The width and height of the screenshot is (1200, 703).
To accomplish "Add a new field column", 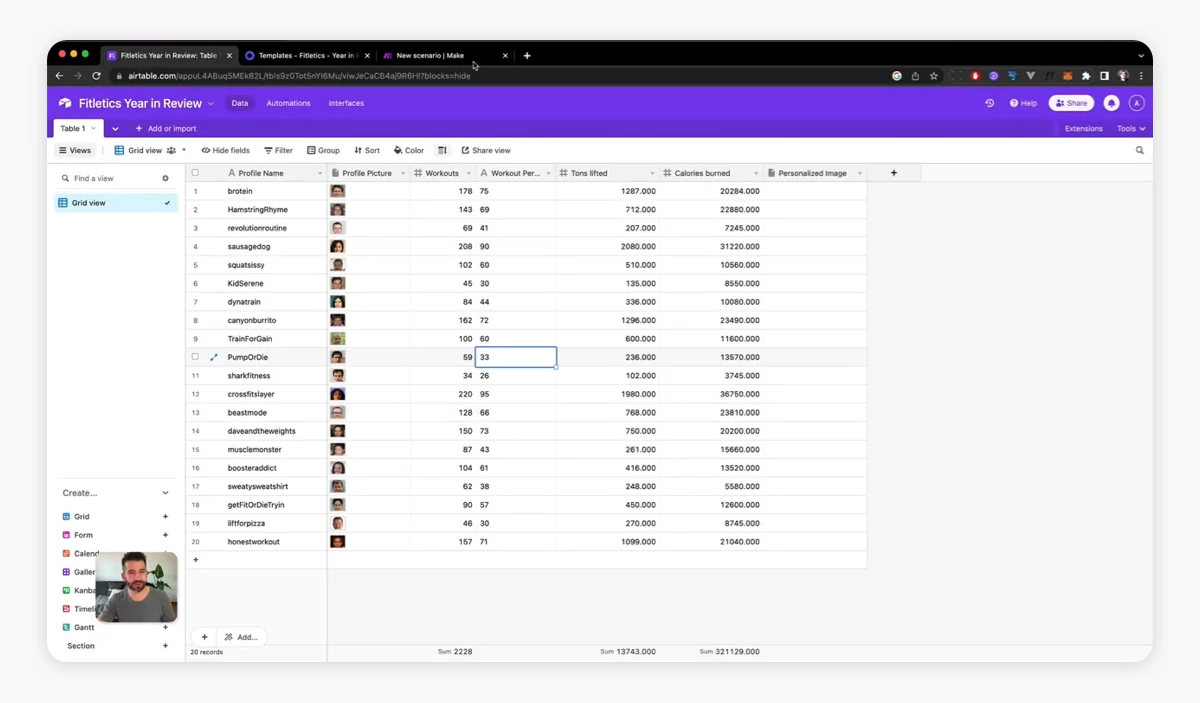I will click(893, 173).
